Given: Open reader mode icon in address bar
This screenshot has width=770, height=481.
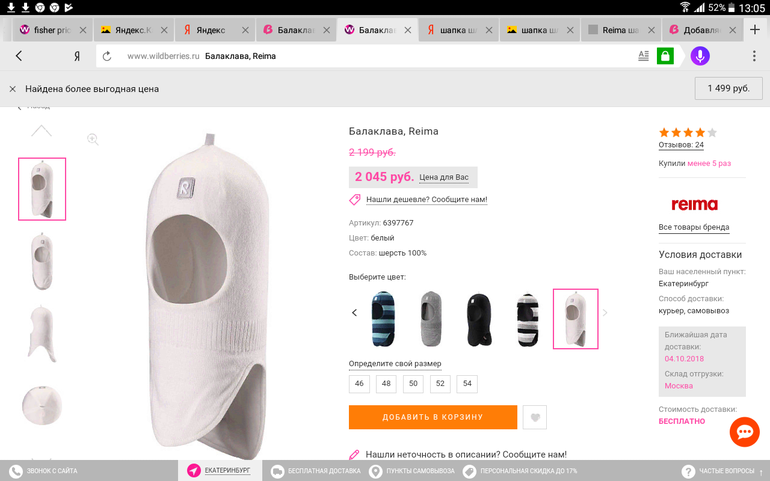Looking at the screenshot, I should pyautogui.click(x=643, y=56).
